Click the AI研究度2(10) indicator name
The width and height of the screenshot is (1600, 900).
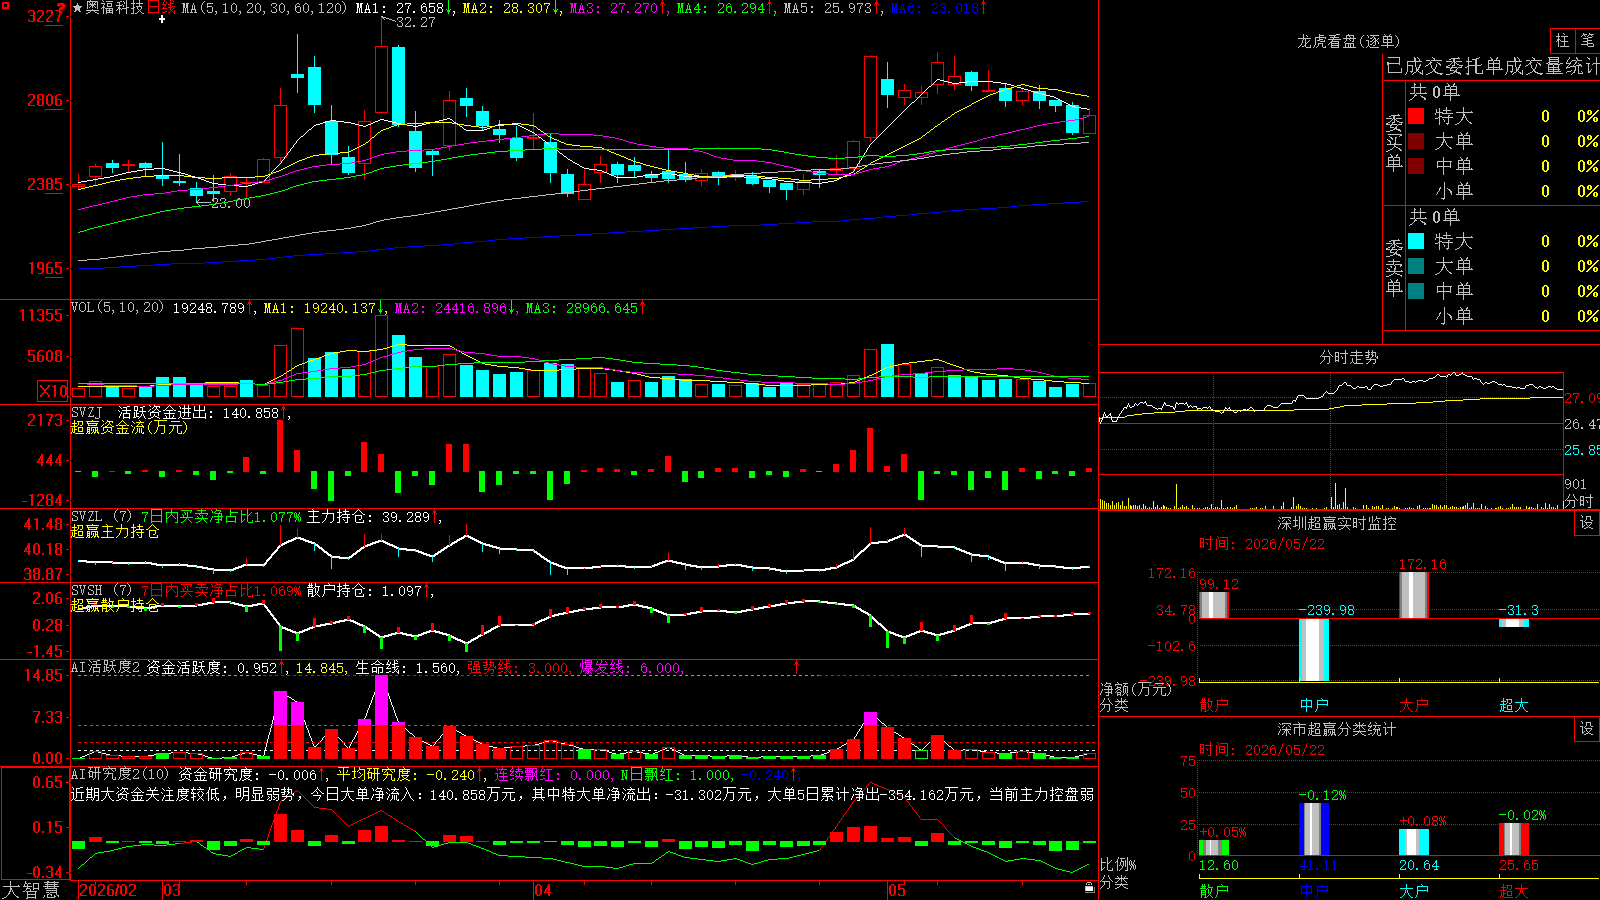tap(120, 774)
